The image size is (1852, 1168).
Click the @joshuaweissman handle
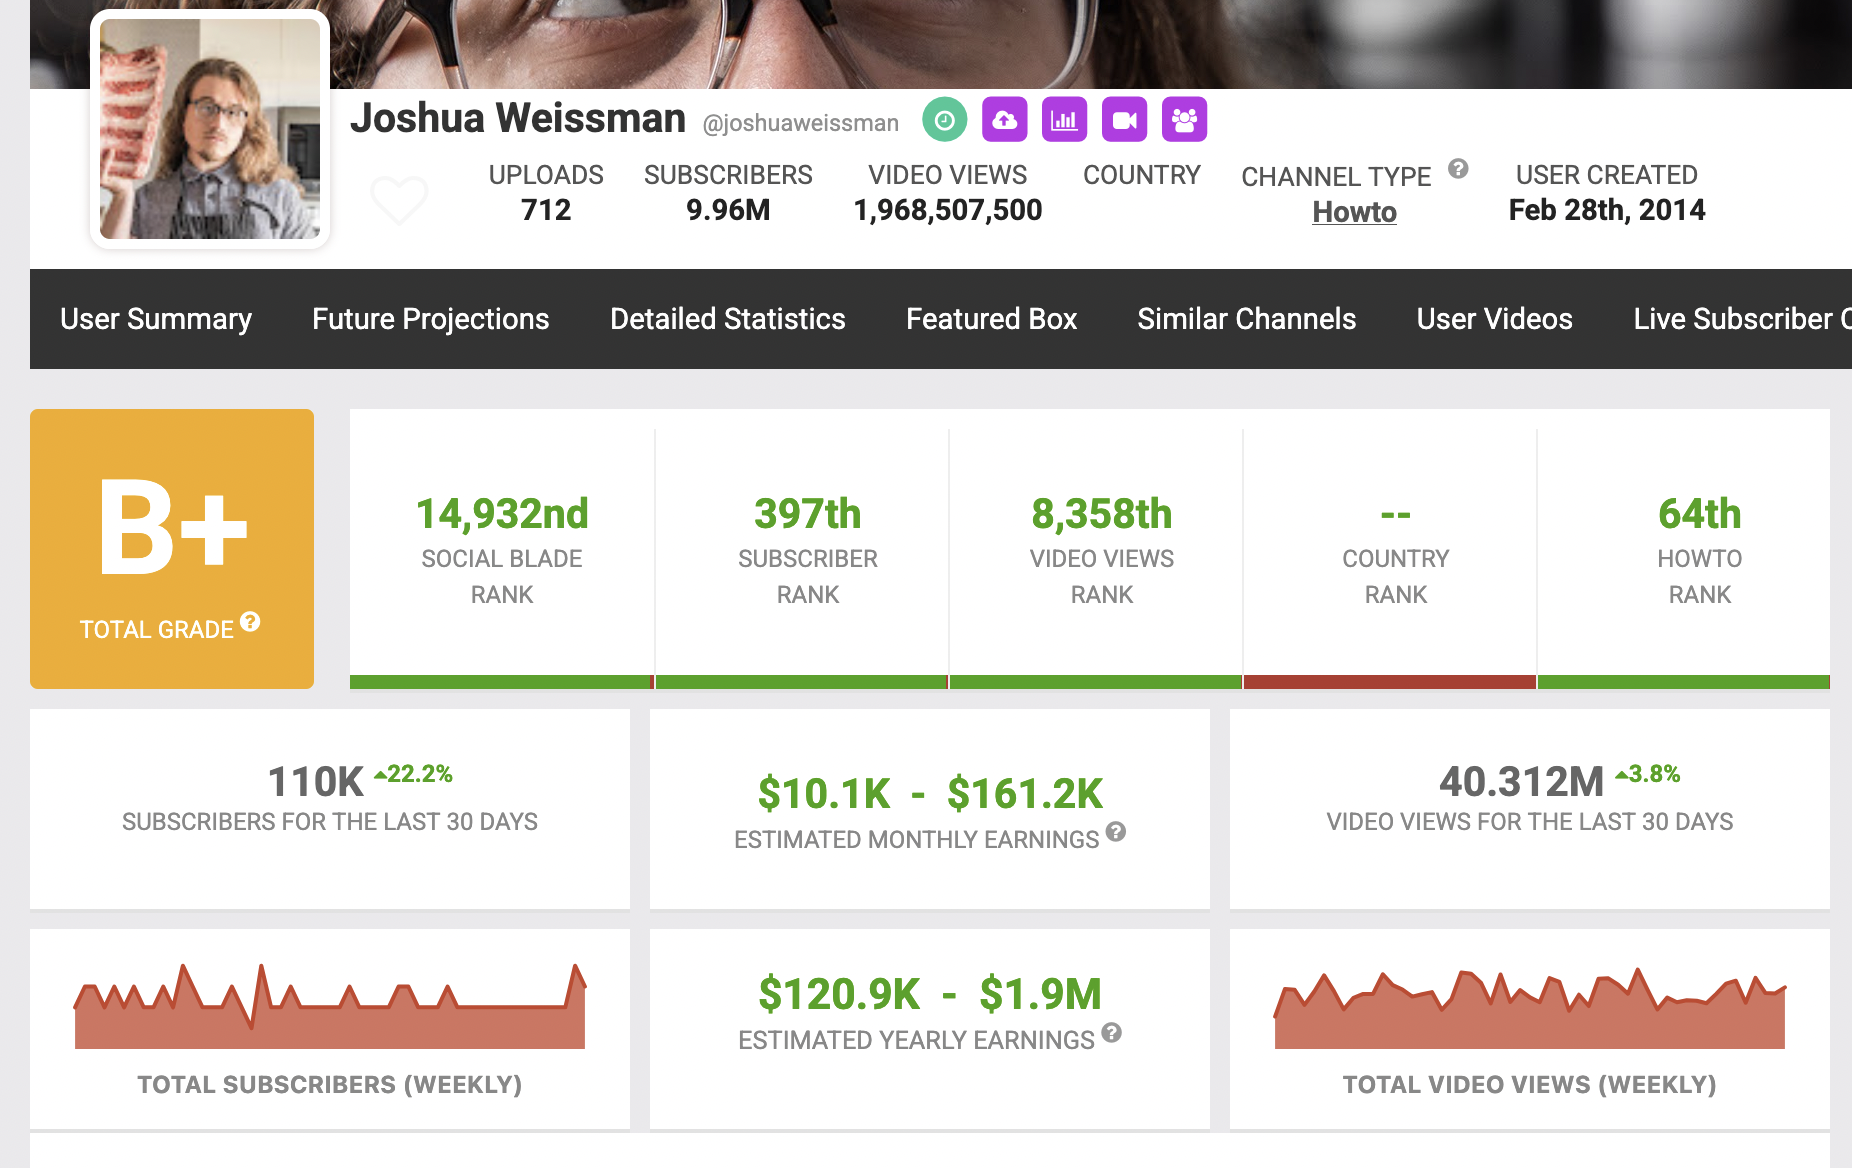pos(801,123)
